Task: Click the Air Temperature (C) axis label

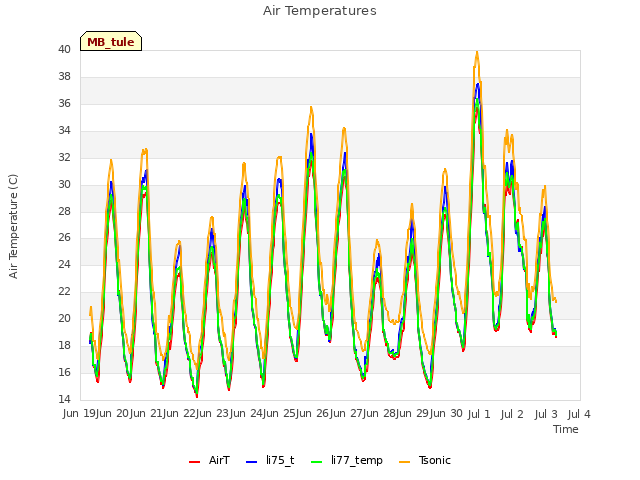Action: 13,227
